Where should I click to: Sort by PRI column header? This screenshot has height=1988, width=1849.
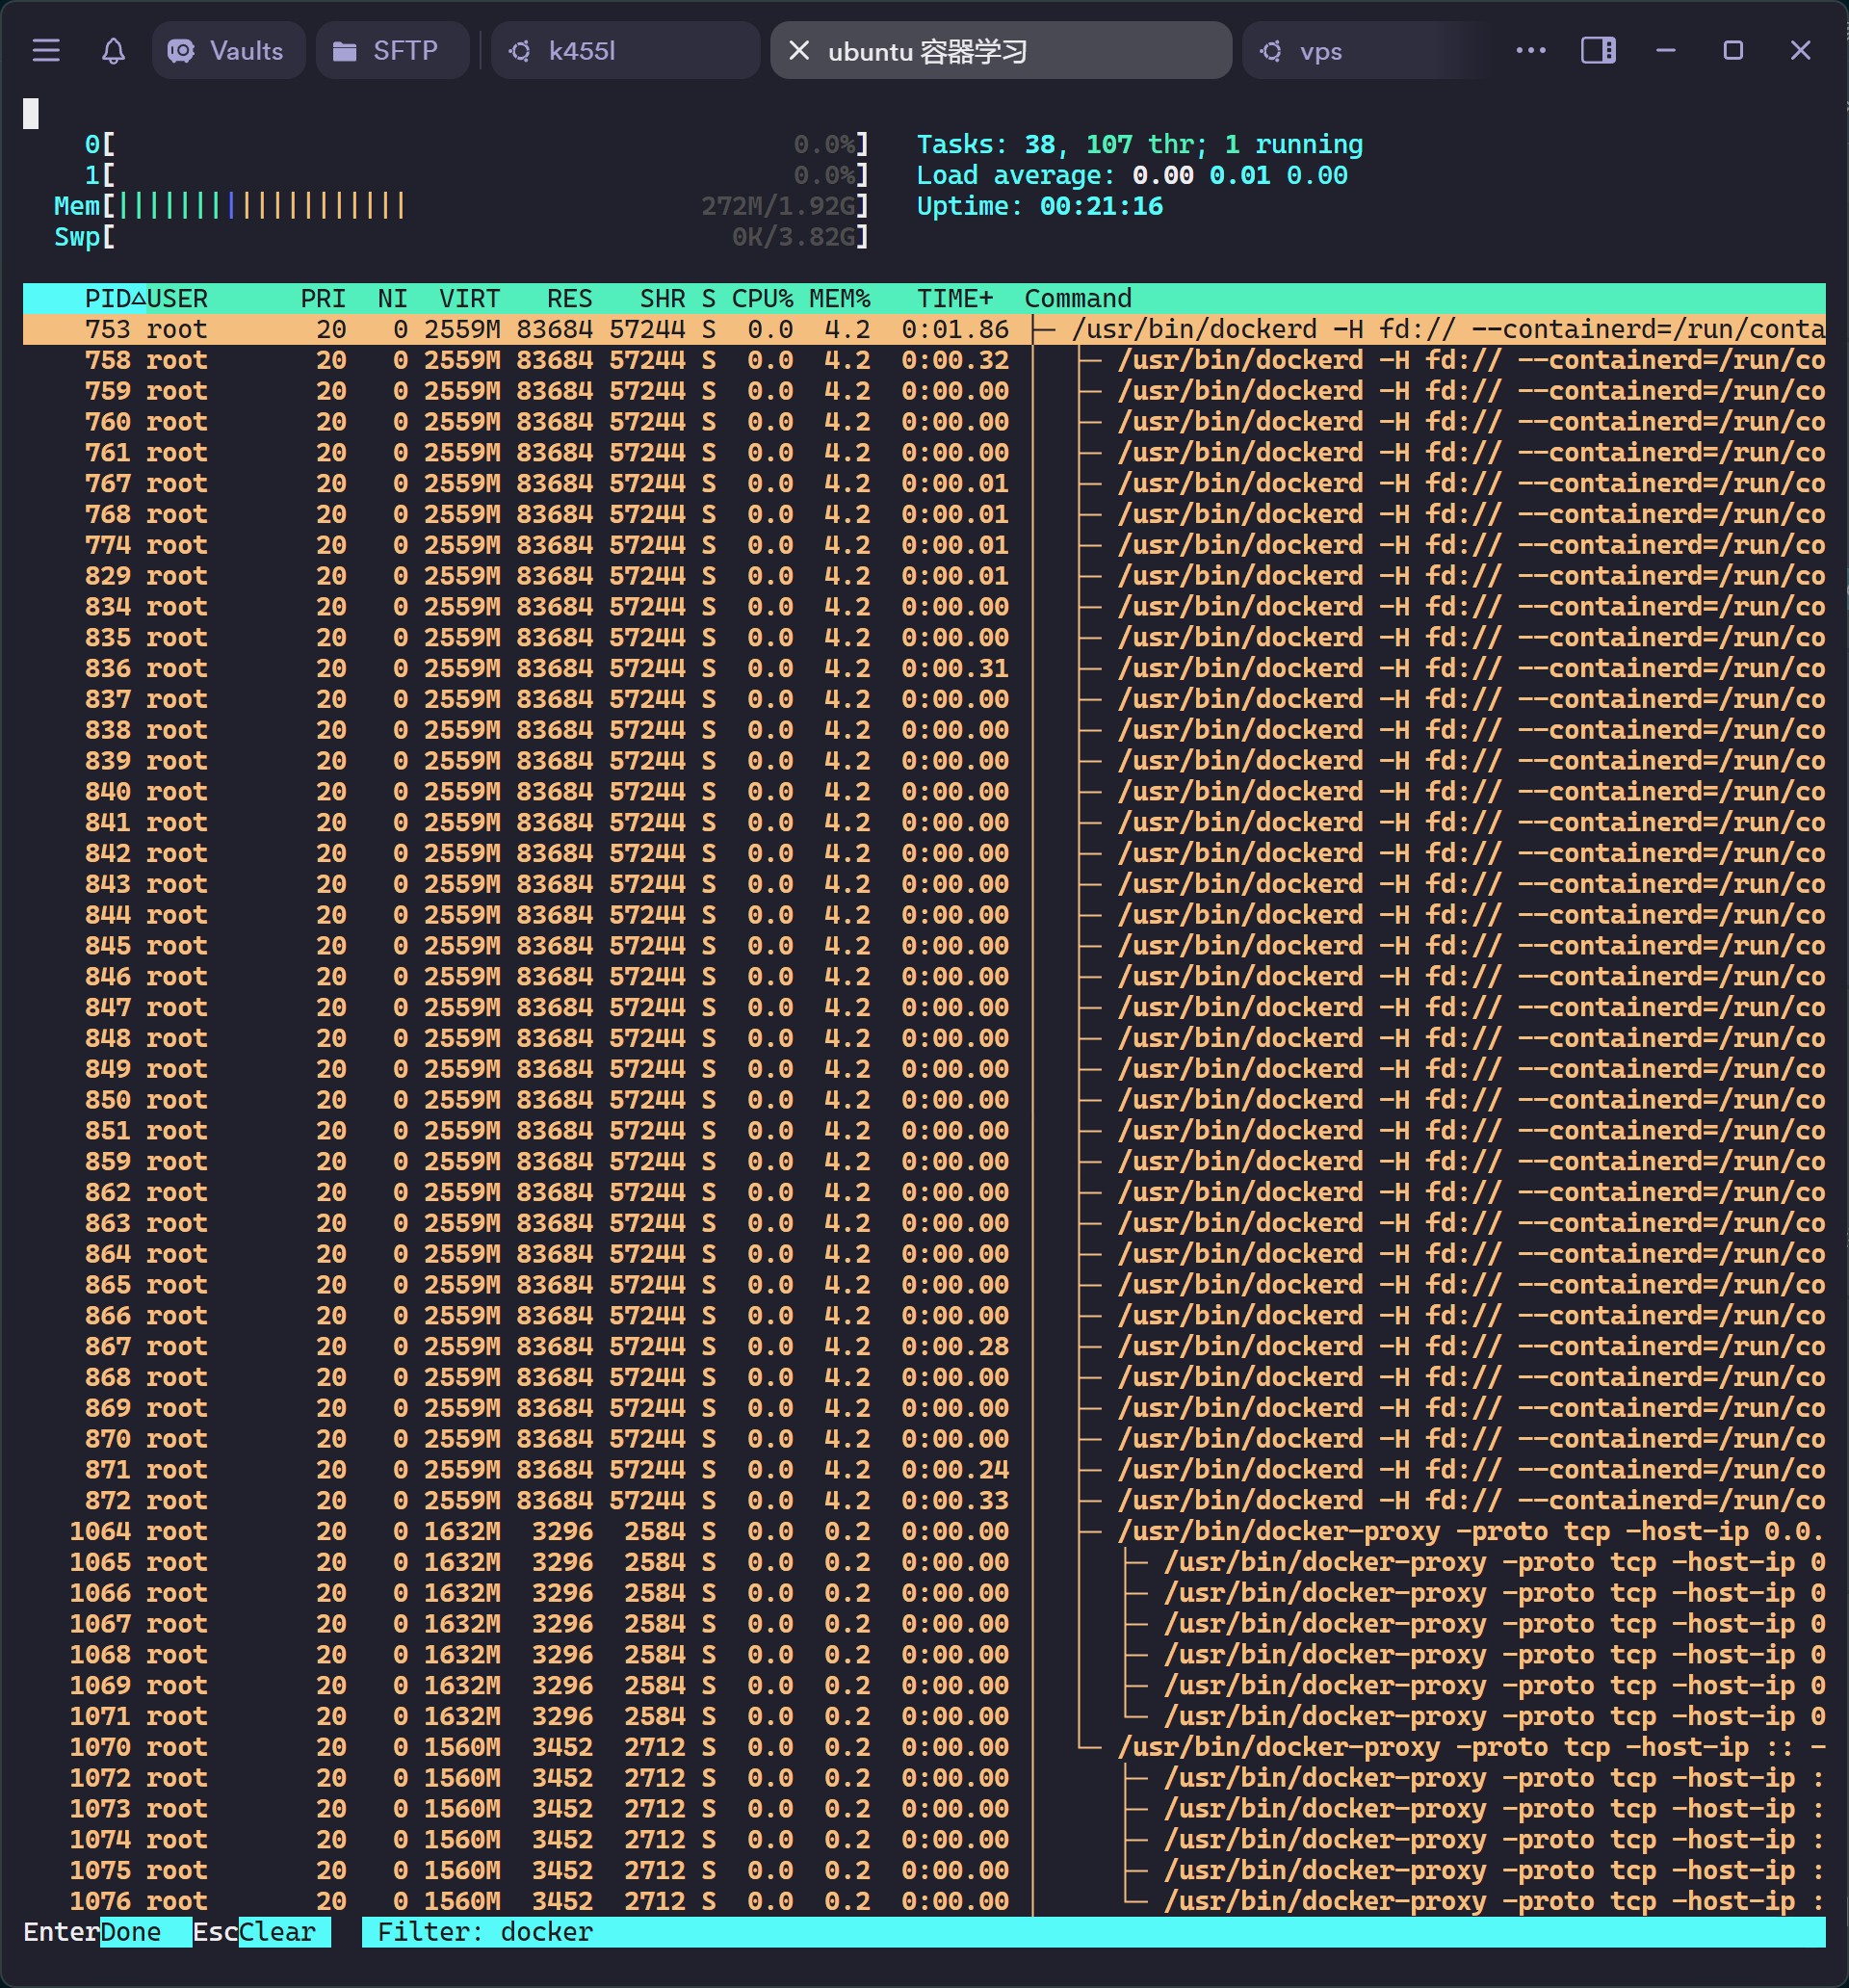[323, 298]
